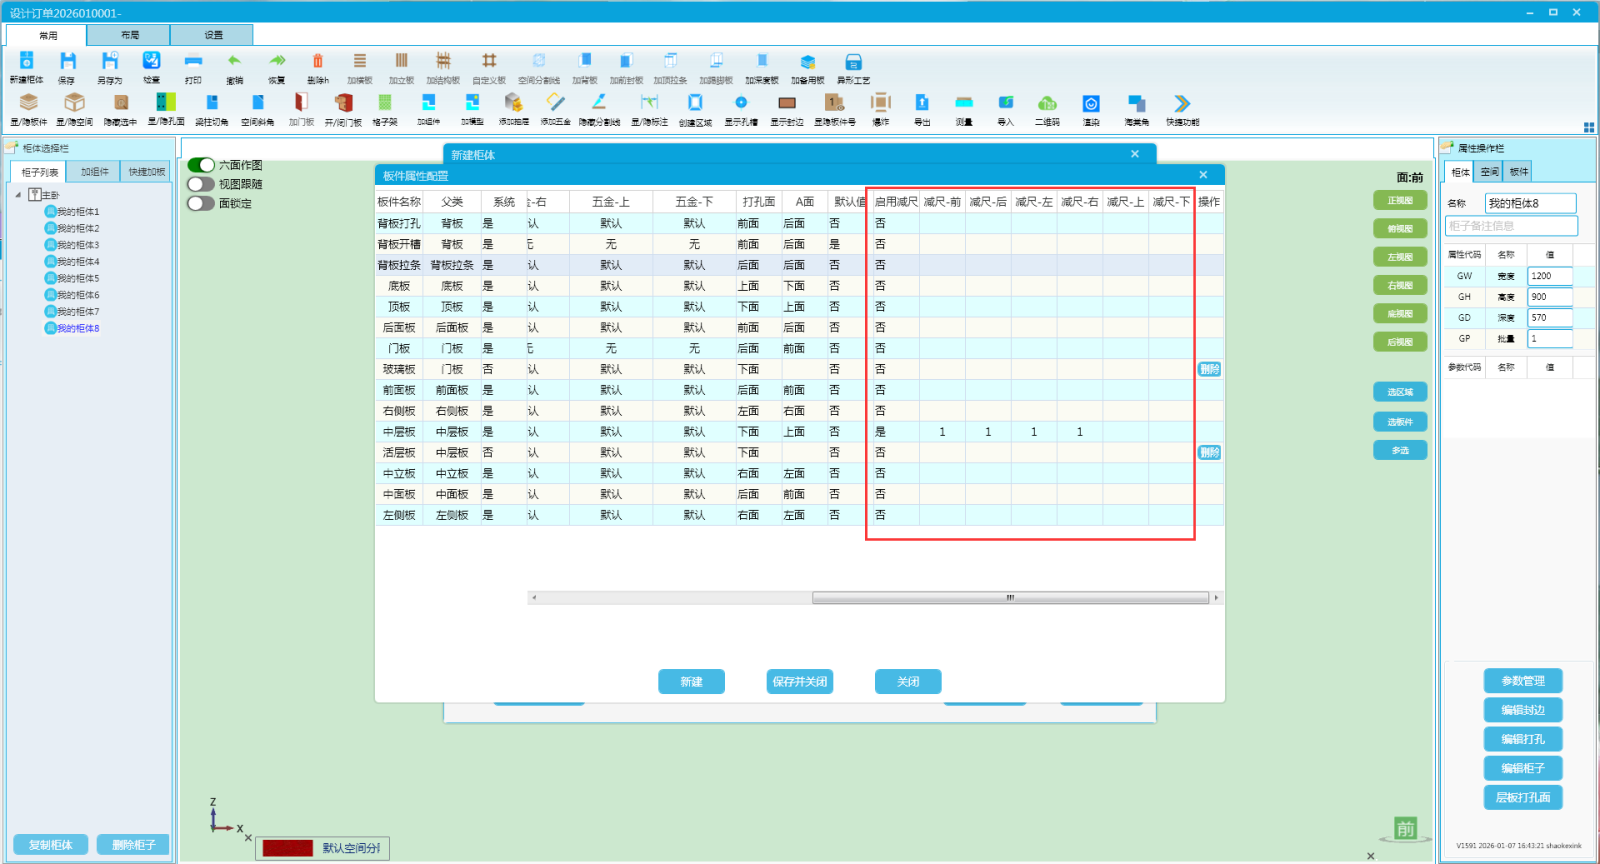Click the red color swatch at bottom
The width and height of the screenshot is (1600, 864).
pos(288,848)
